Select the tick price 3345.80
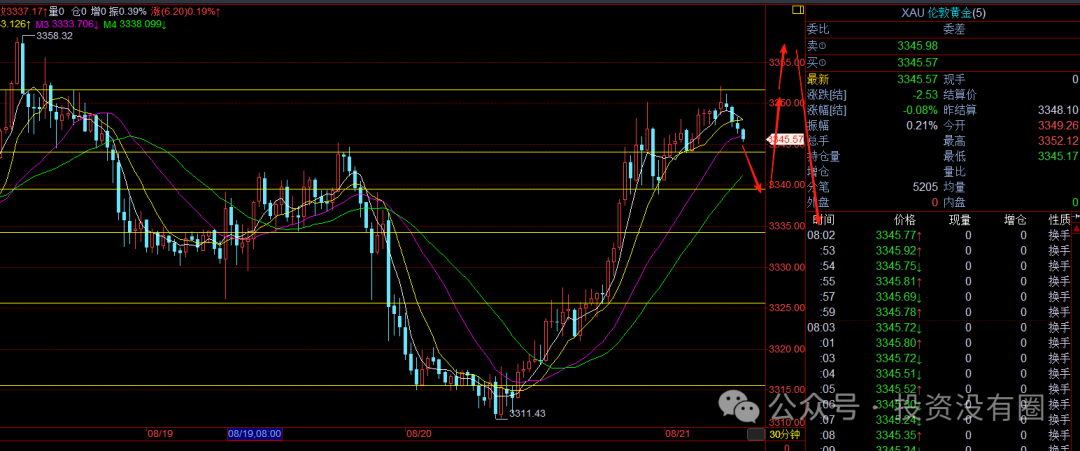Viewport: 1080px width, 451px height. pos(898,343)
